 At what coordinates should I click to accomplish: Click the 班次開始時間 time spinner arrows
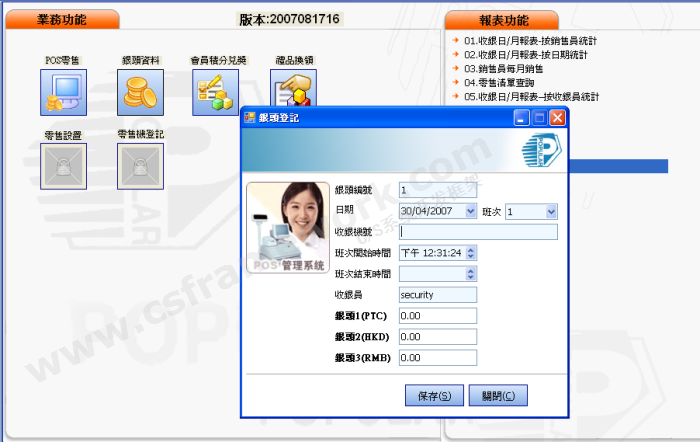click(471, 253)
